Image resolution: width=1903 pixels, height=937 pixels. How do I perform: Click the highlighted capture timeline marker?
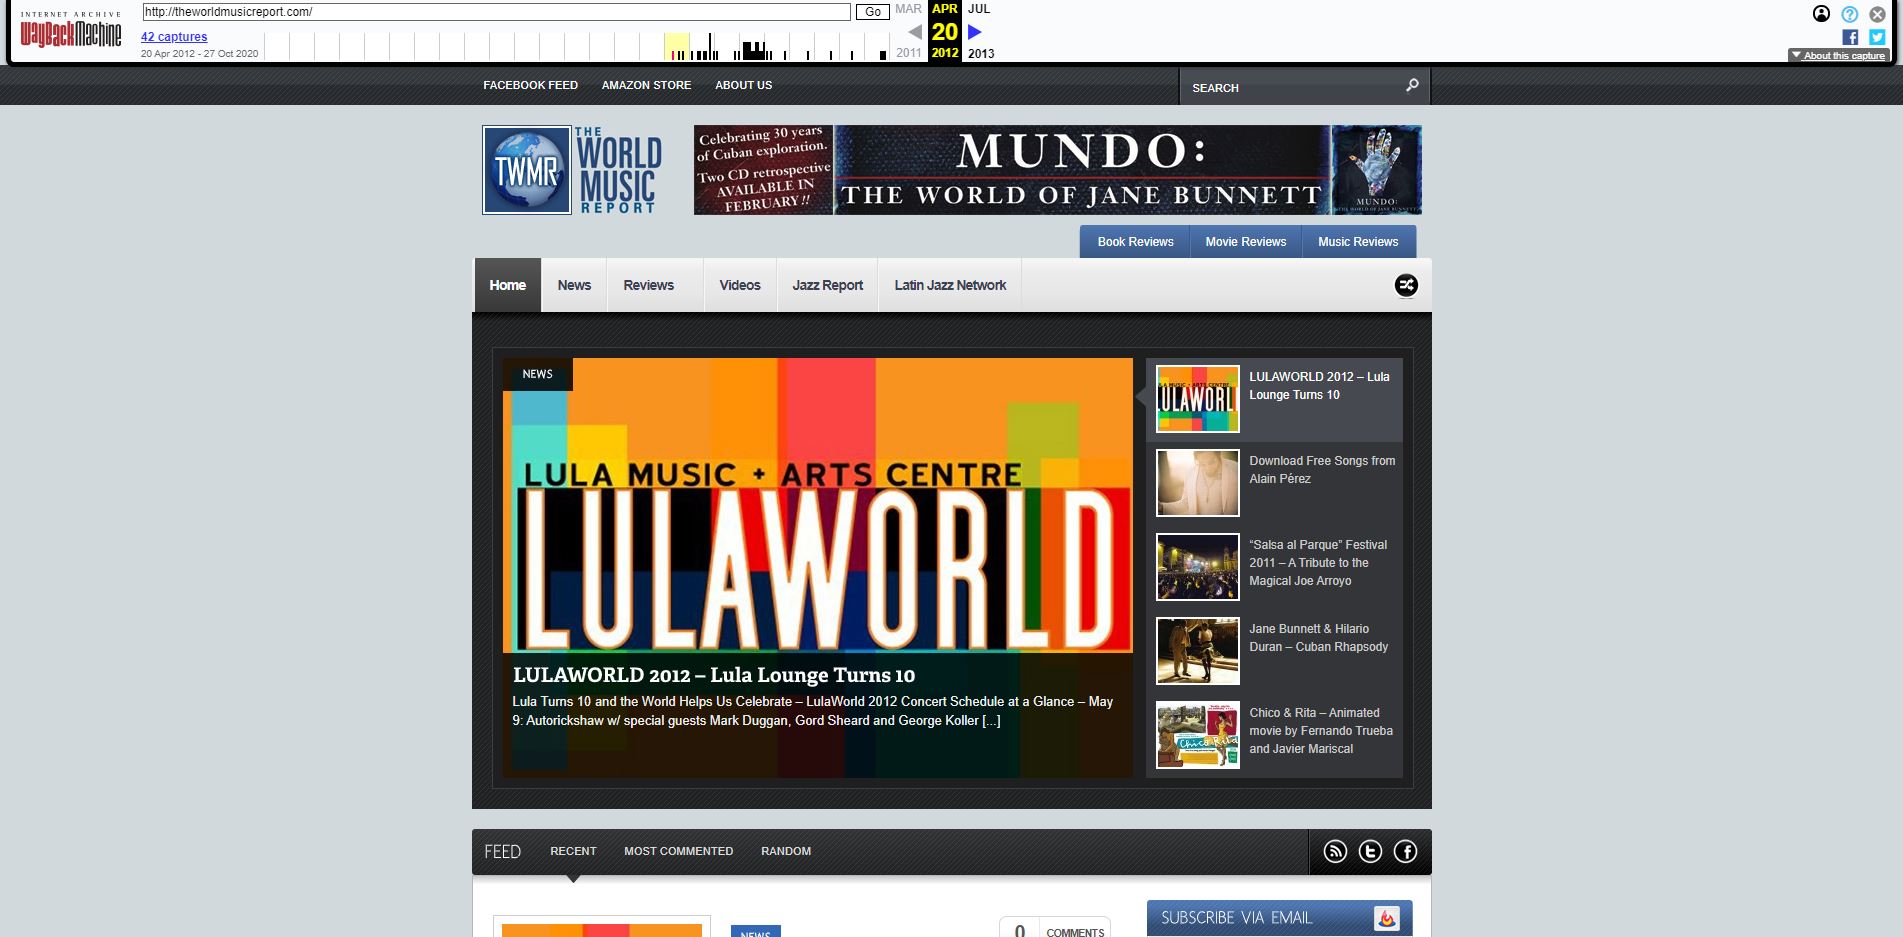coord(677,47)
